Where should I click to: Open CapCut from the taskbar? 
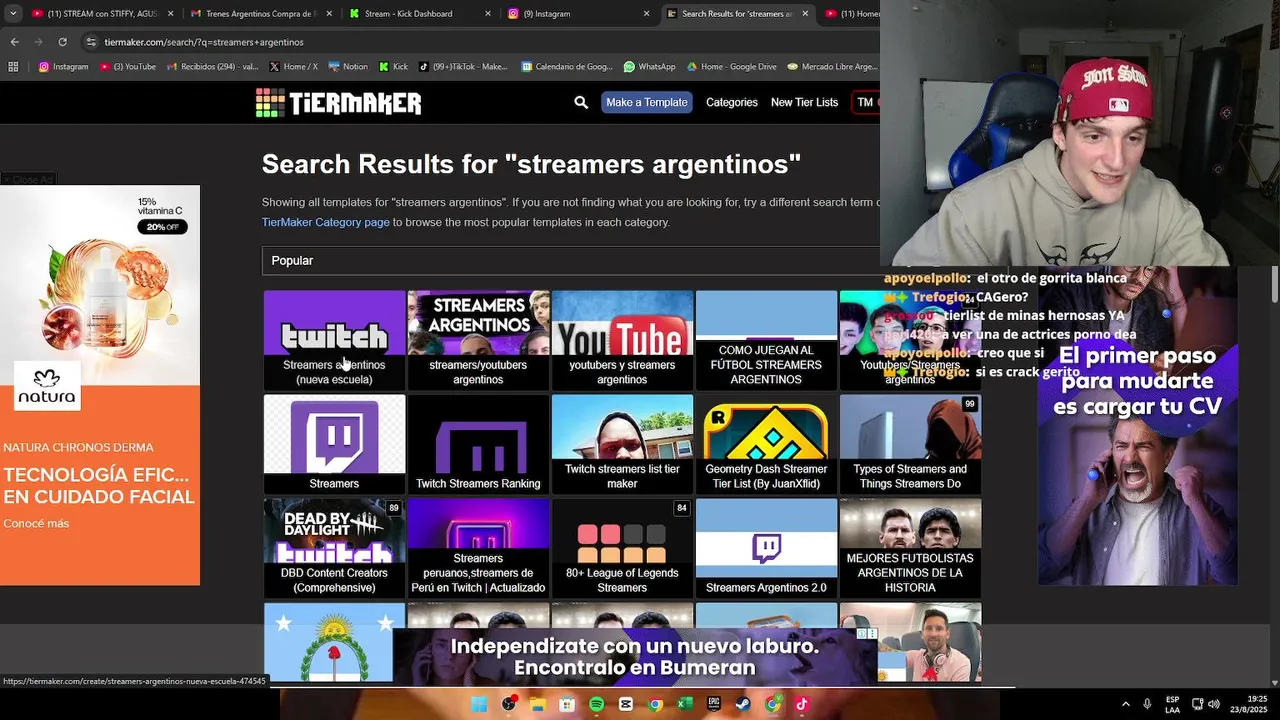click(626, 704)
